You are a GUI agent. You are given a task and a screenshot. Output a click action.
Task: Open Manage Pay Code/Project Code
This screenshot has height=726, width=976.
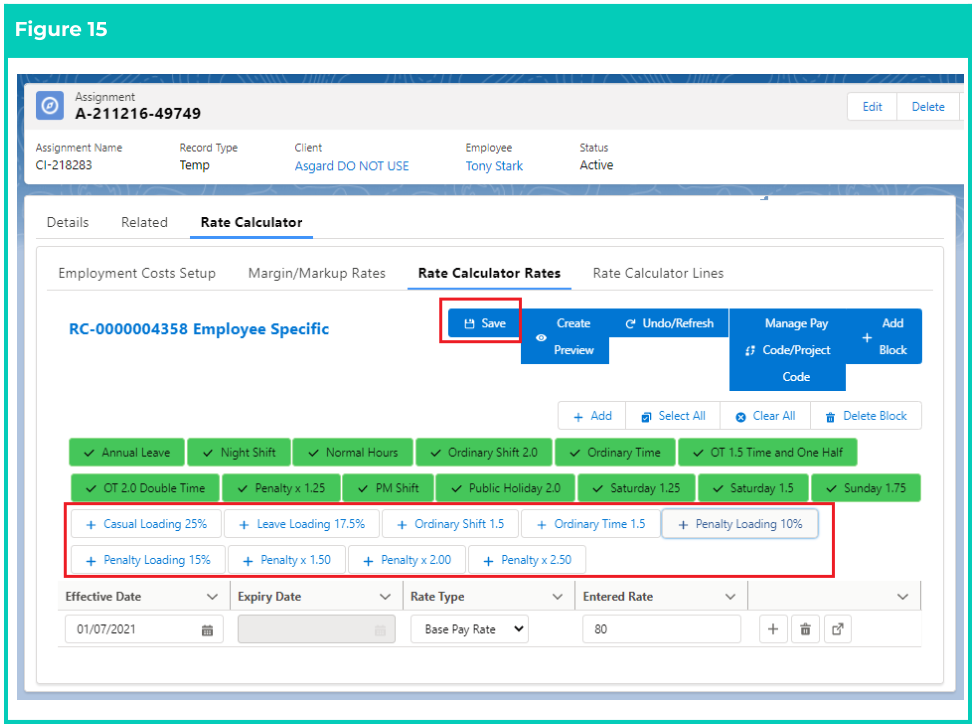(x=788, y=349)
